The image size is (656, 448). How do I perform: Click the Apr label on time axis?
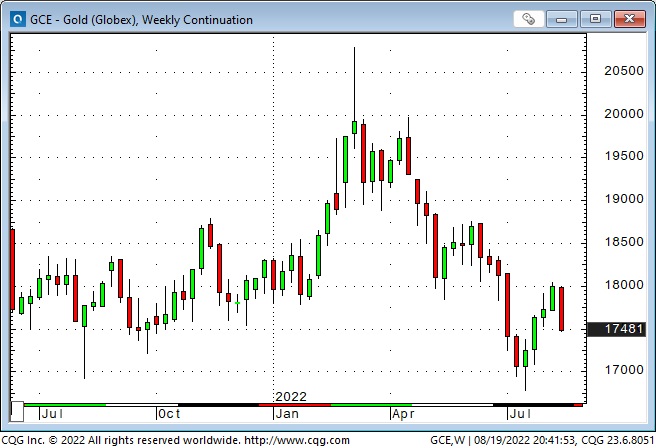coord(404,414)
